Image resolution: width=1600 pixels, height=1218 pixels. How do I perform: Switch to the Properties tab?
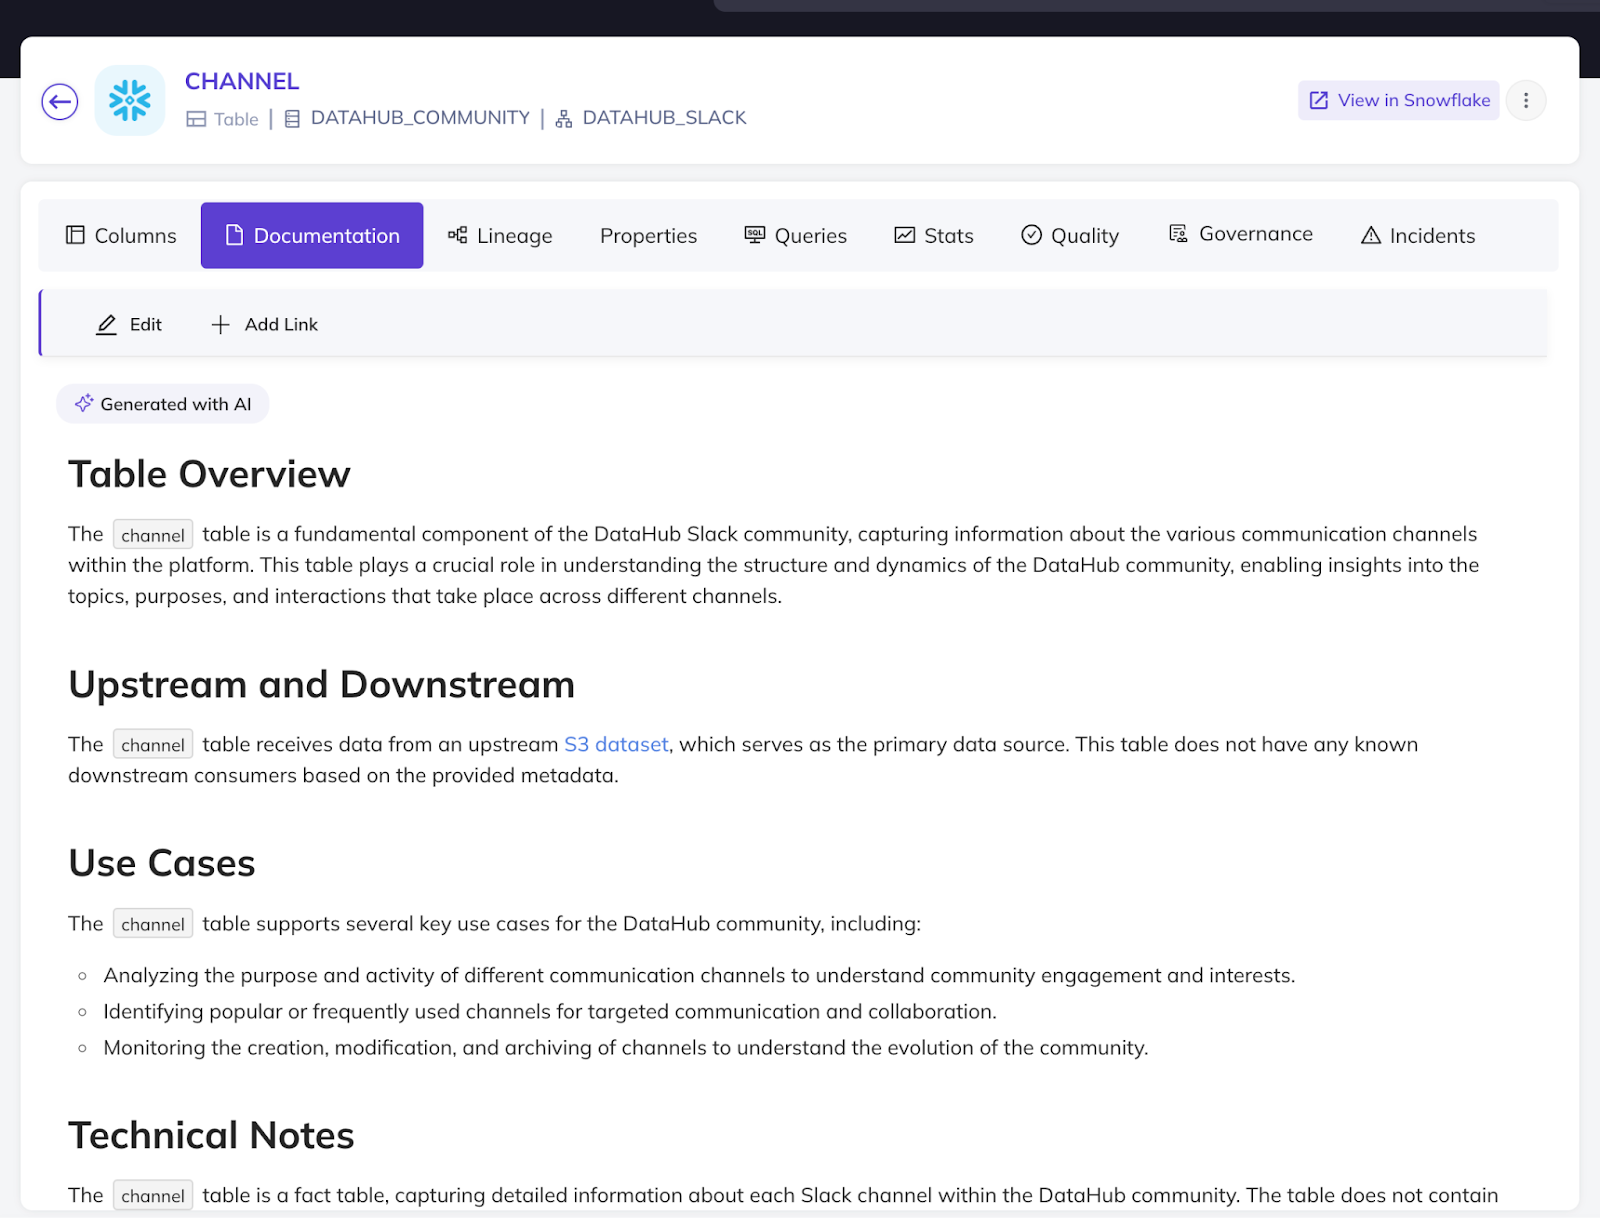(x=648, y=235)
